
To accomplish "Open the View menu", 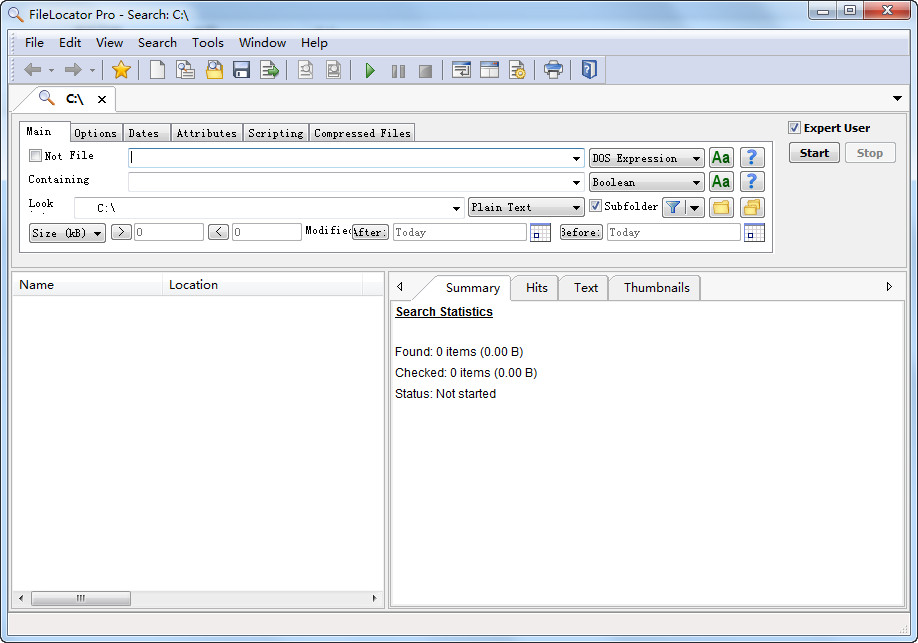I will click(x=109, y=43).
